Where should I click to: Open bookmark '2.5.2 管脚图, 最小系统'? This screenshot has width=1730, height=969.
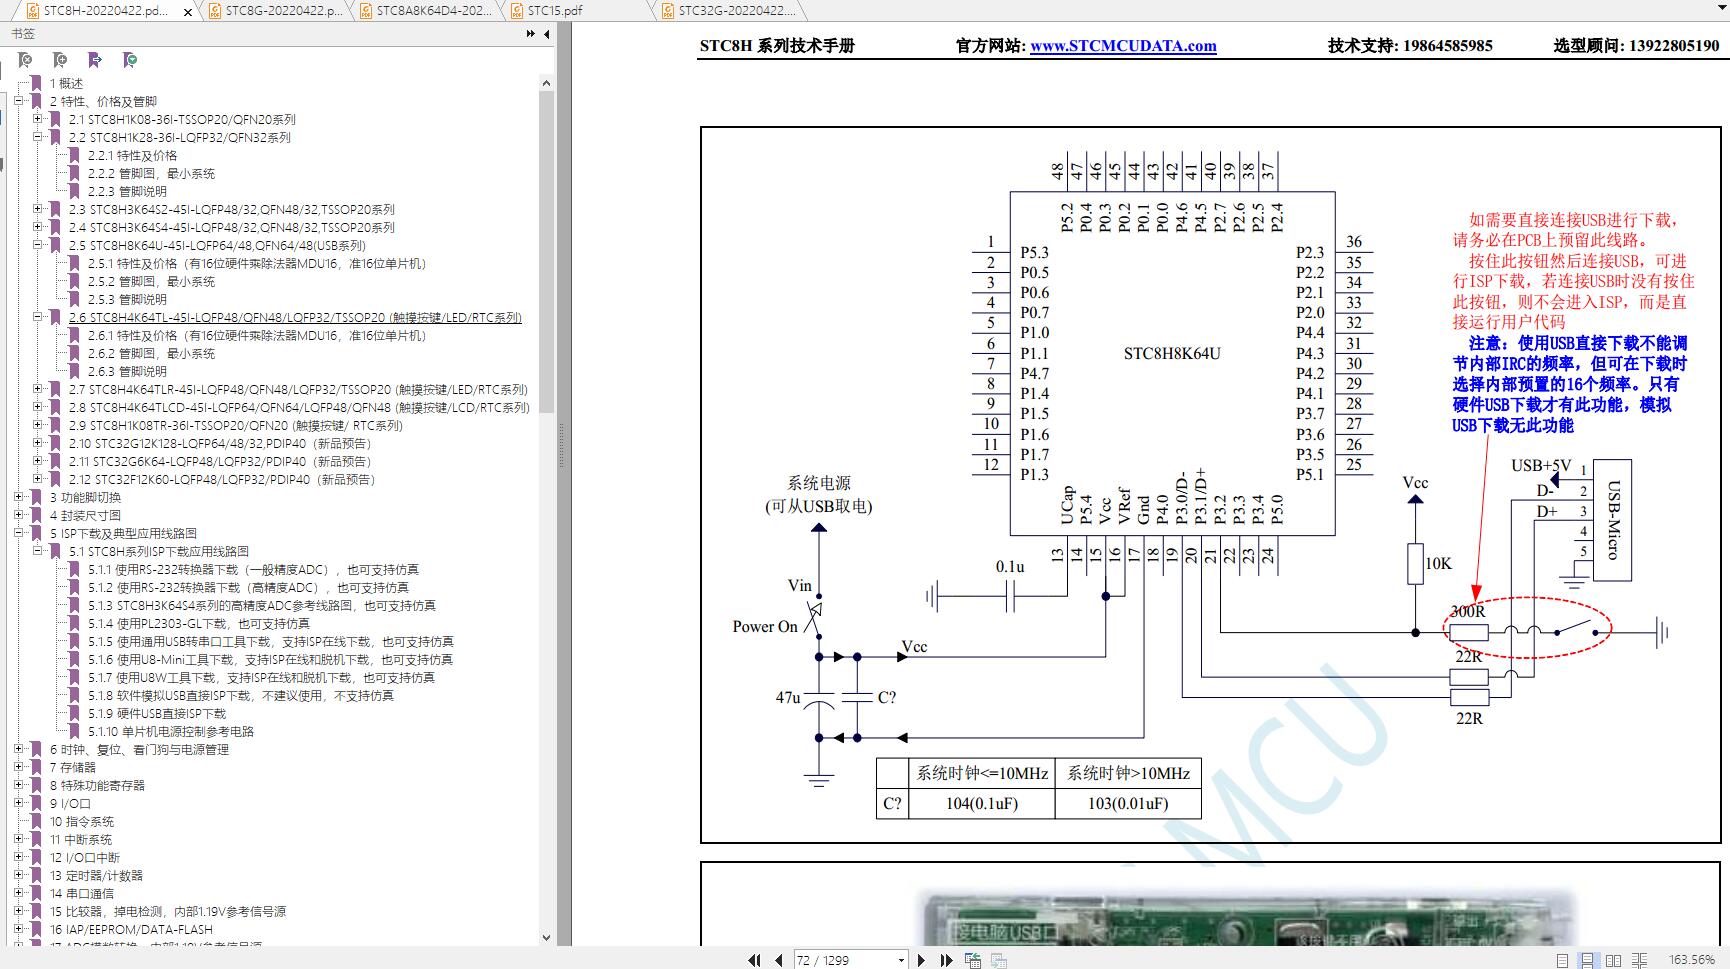coord(151,281)
